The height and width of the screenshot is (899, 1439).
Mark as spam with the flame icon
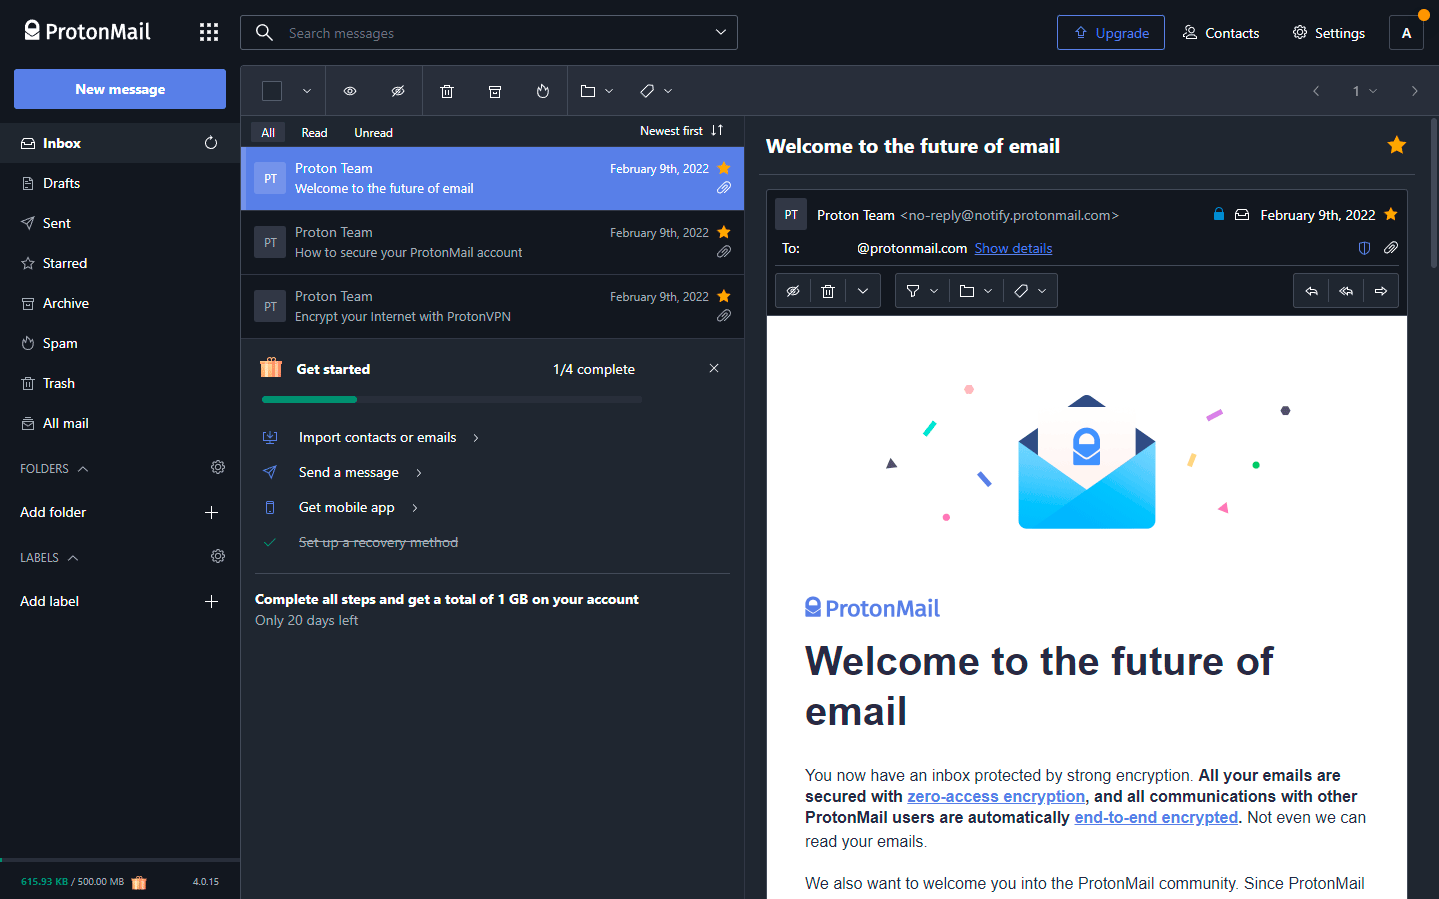point(543,91)
